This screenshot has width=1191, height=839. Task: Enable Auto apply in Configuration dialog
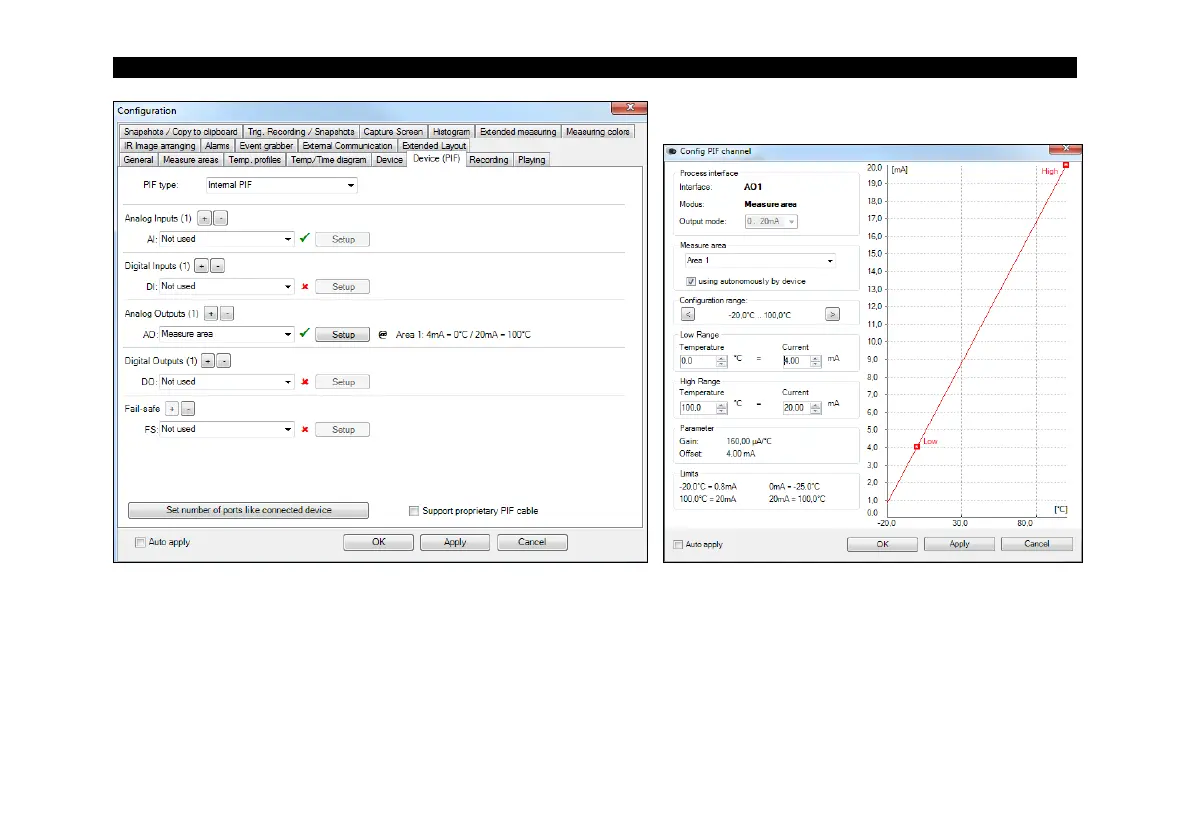pyautogui.click(x=140, y=542)
